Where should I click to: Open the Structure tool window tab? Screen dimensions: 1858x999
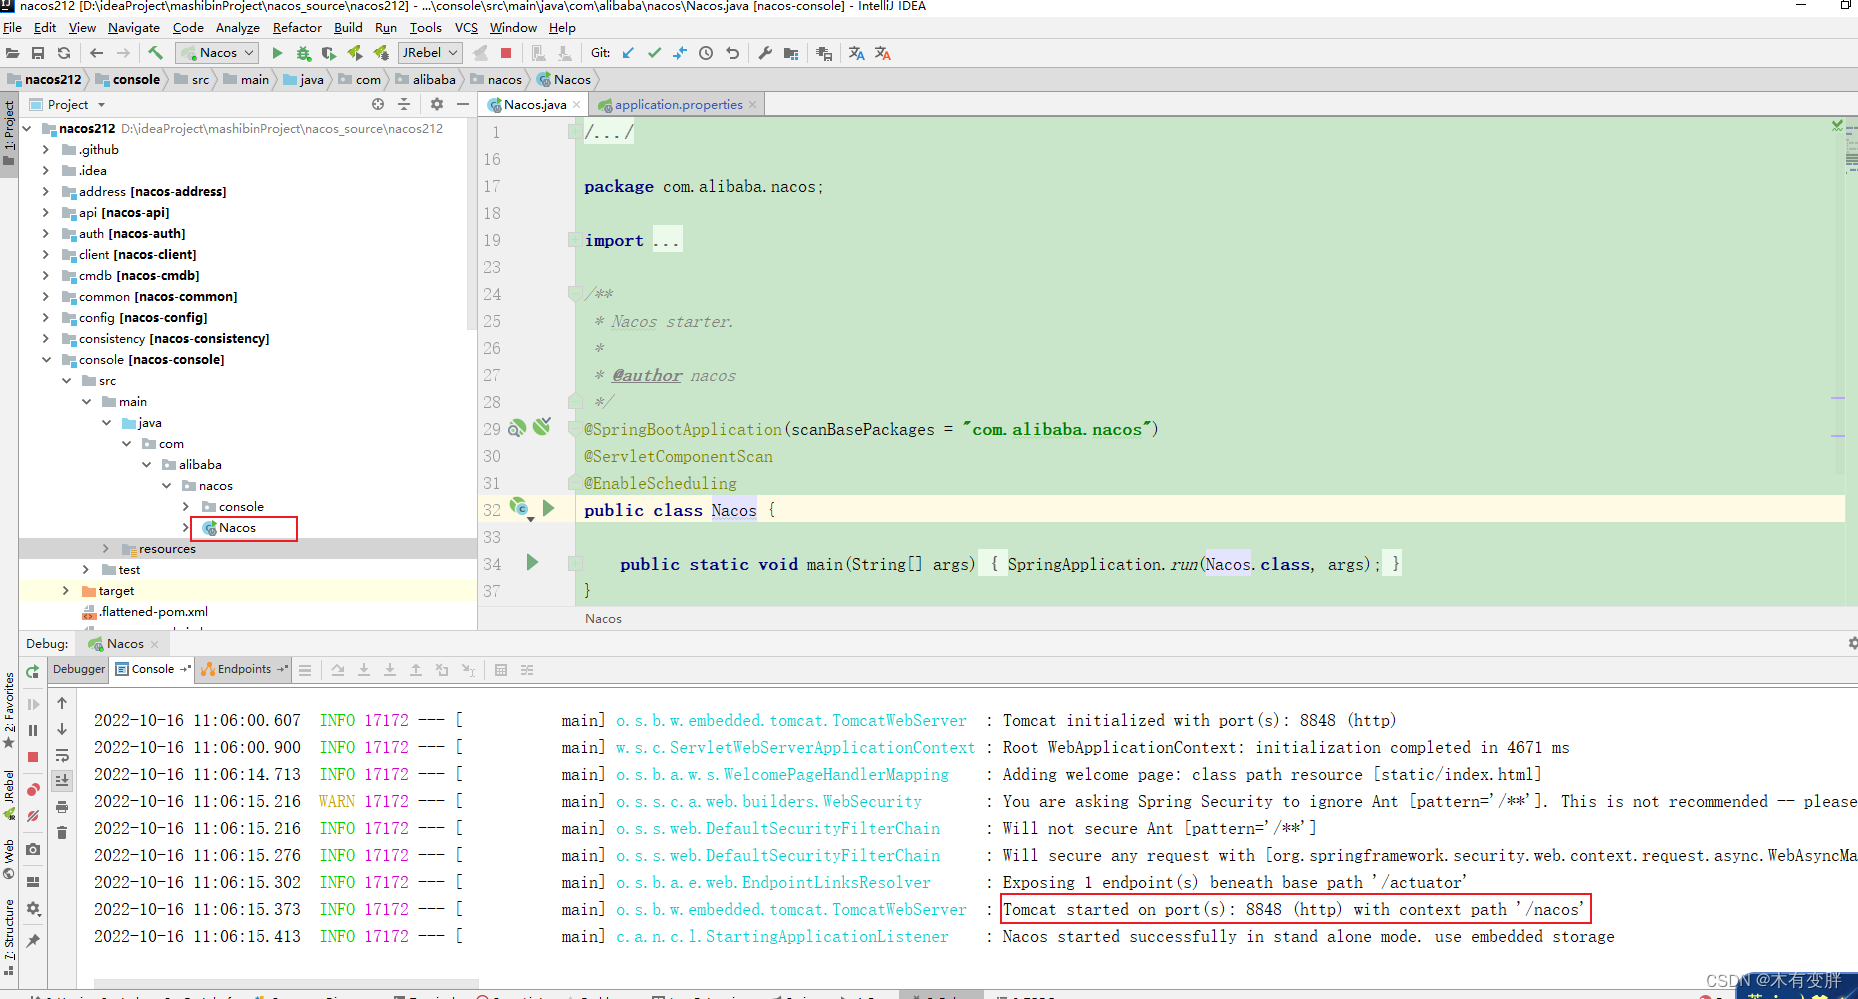(9, 935)
